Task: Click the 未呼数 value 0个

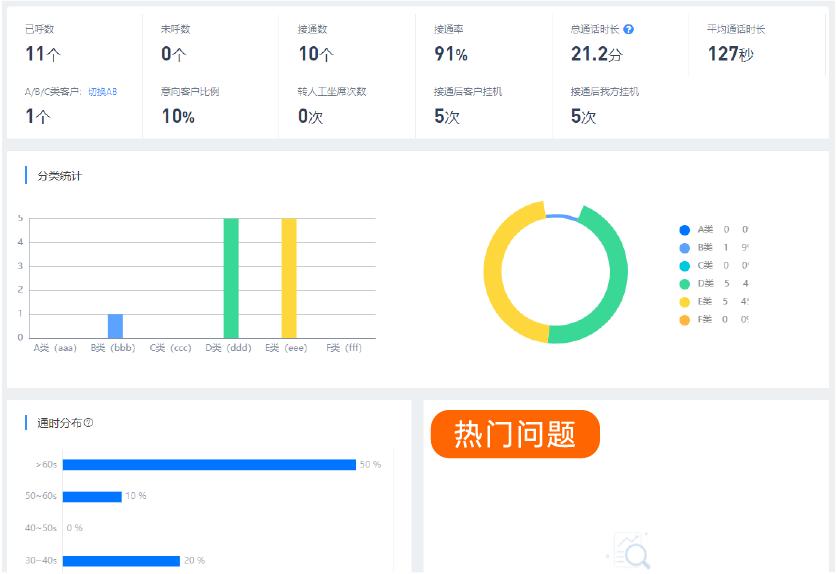Action: point(174,54)
